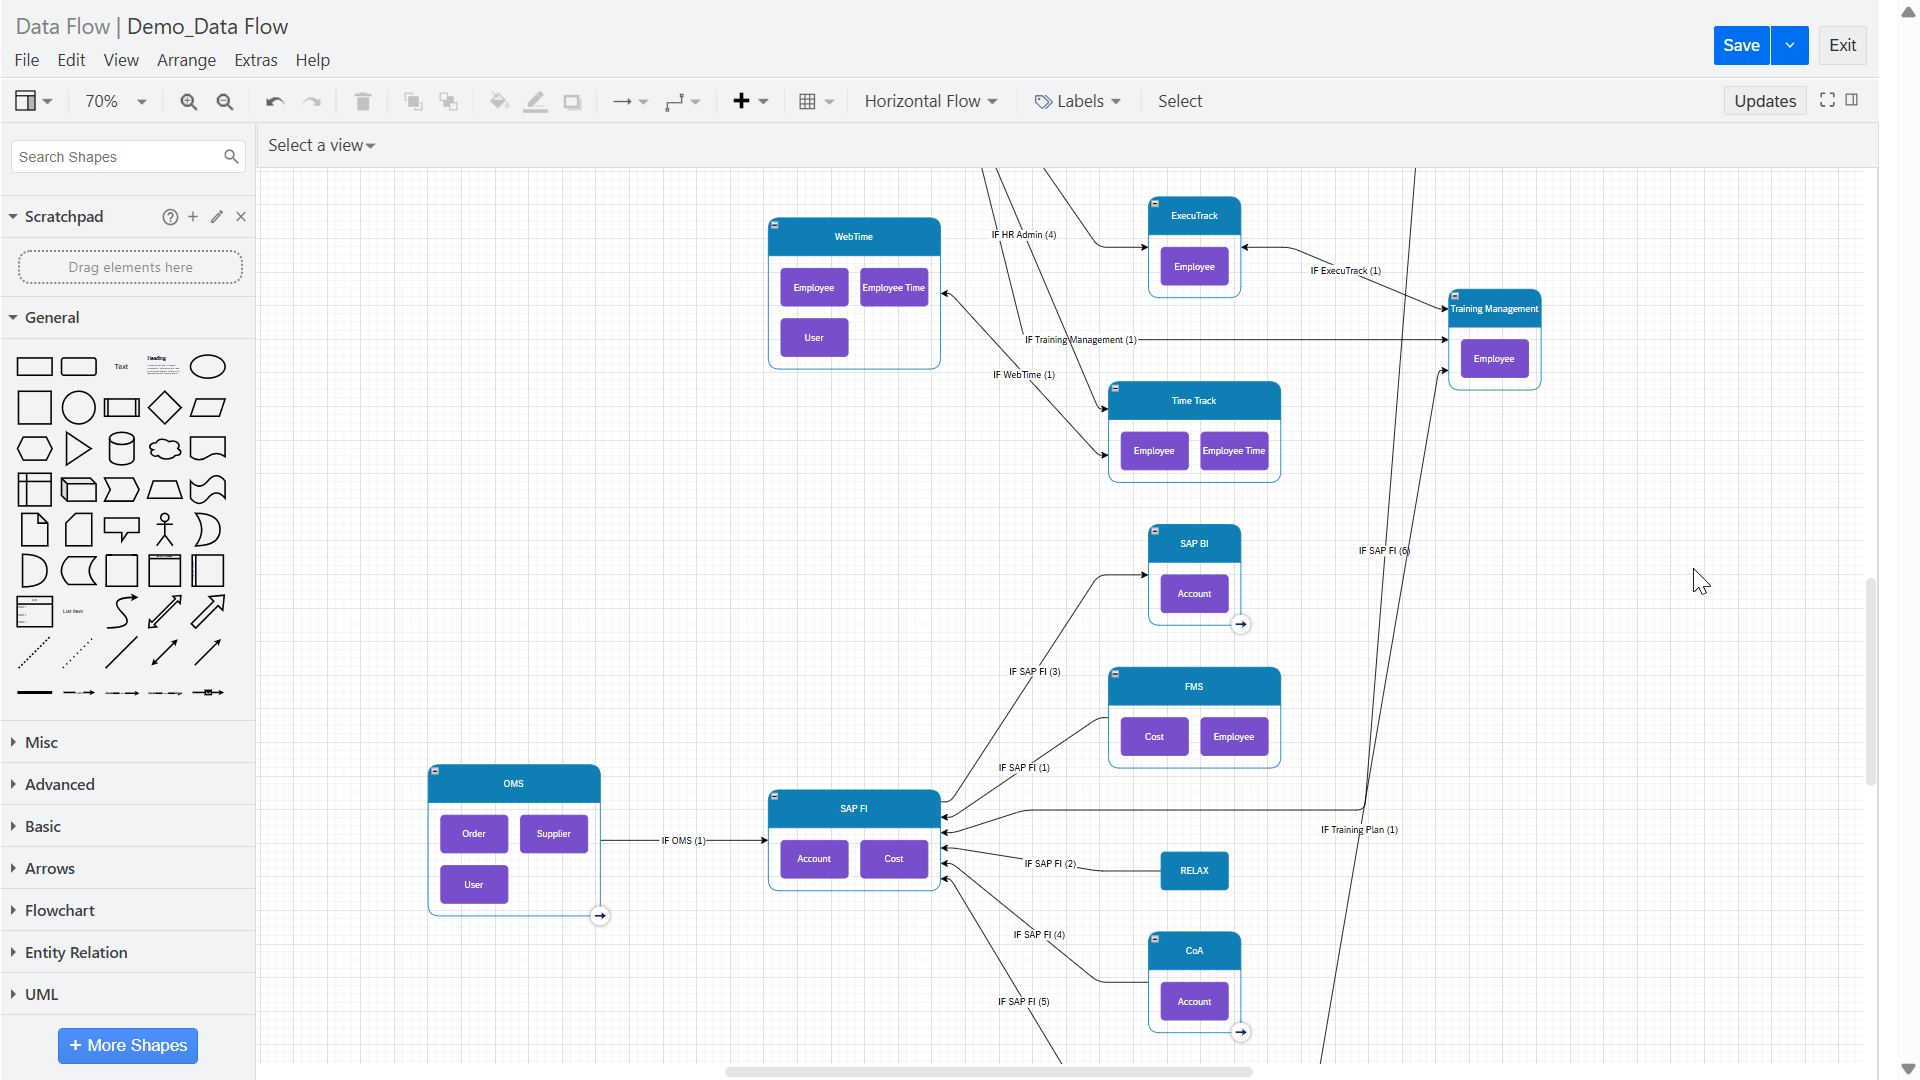Collapse the WebTime container
The width and height of the screenshot is (1920, 1080).
pyautogui.click(x=775, y=225)
